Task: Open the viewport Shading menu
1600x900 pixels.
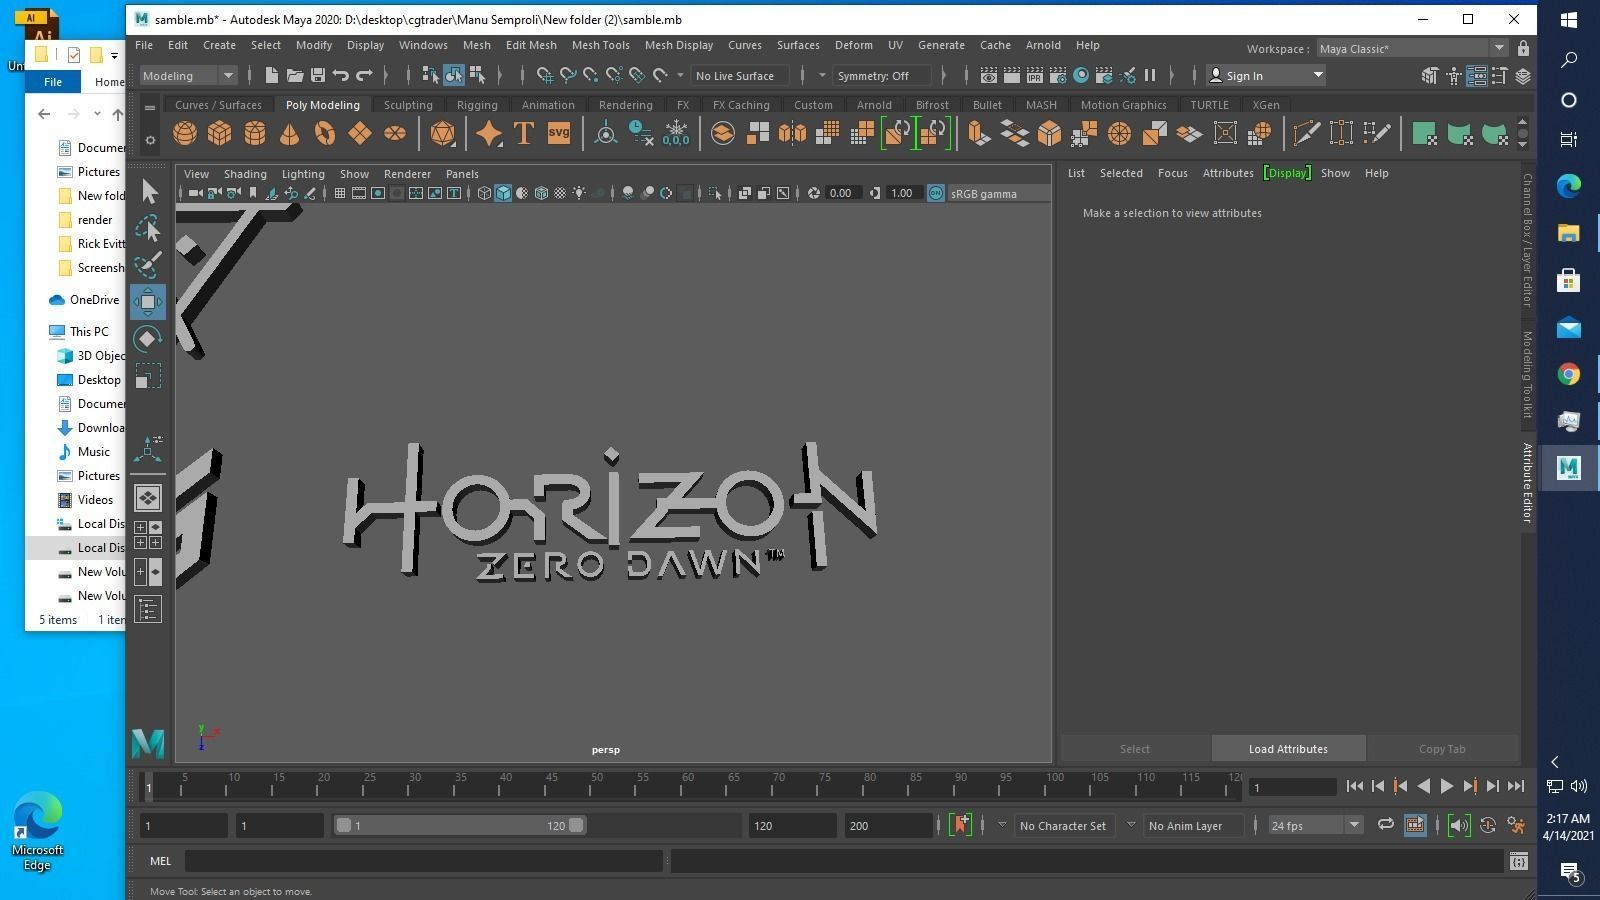Action: (x=245, y=173)
